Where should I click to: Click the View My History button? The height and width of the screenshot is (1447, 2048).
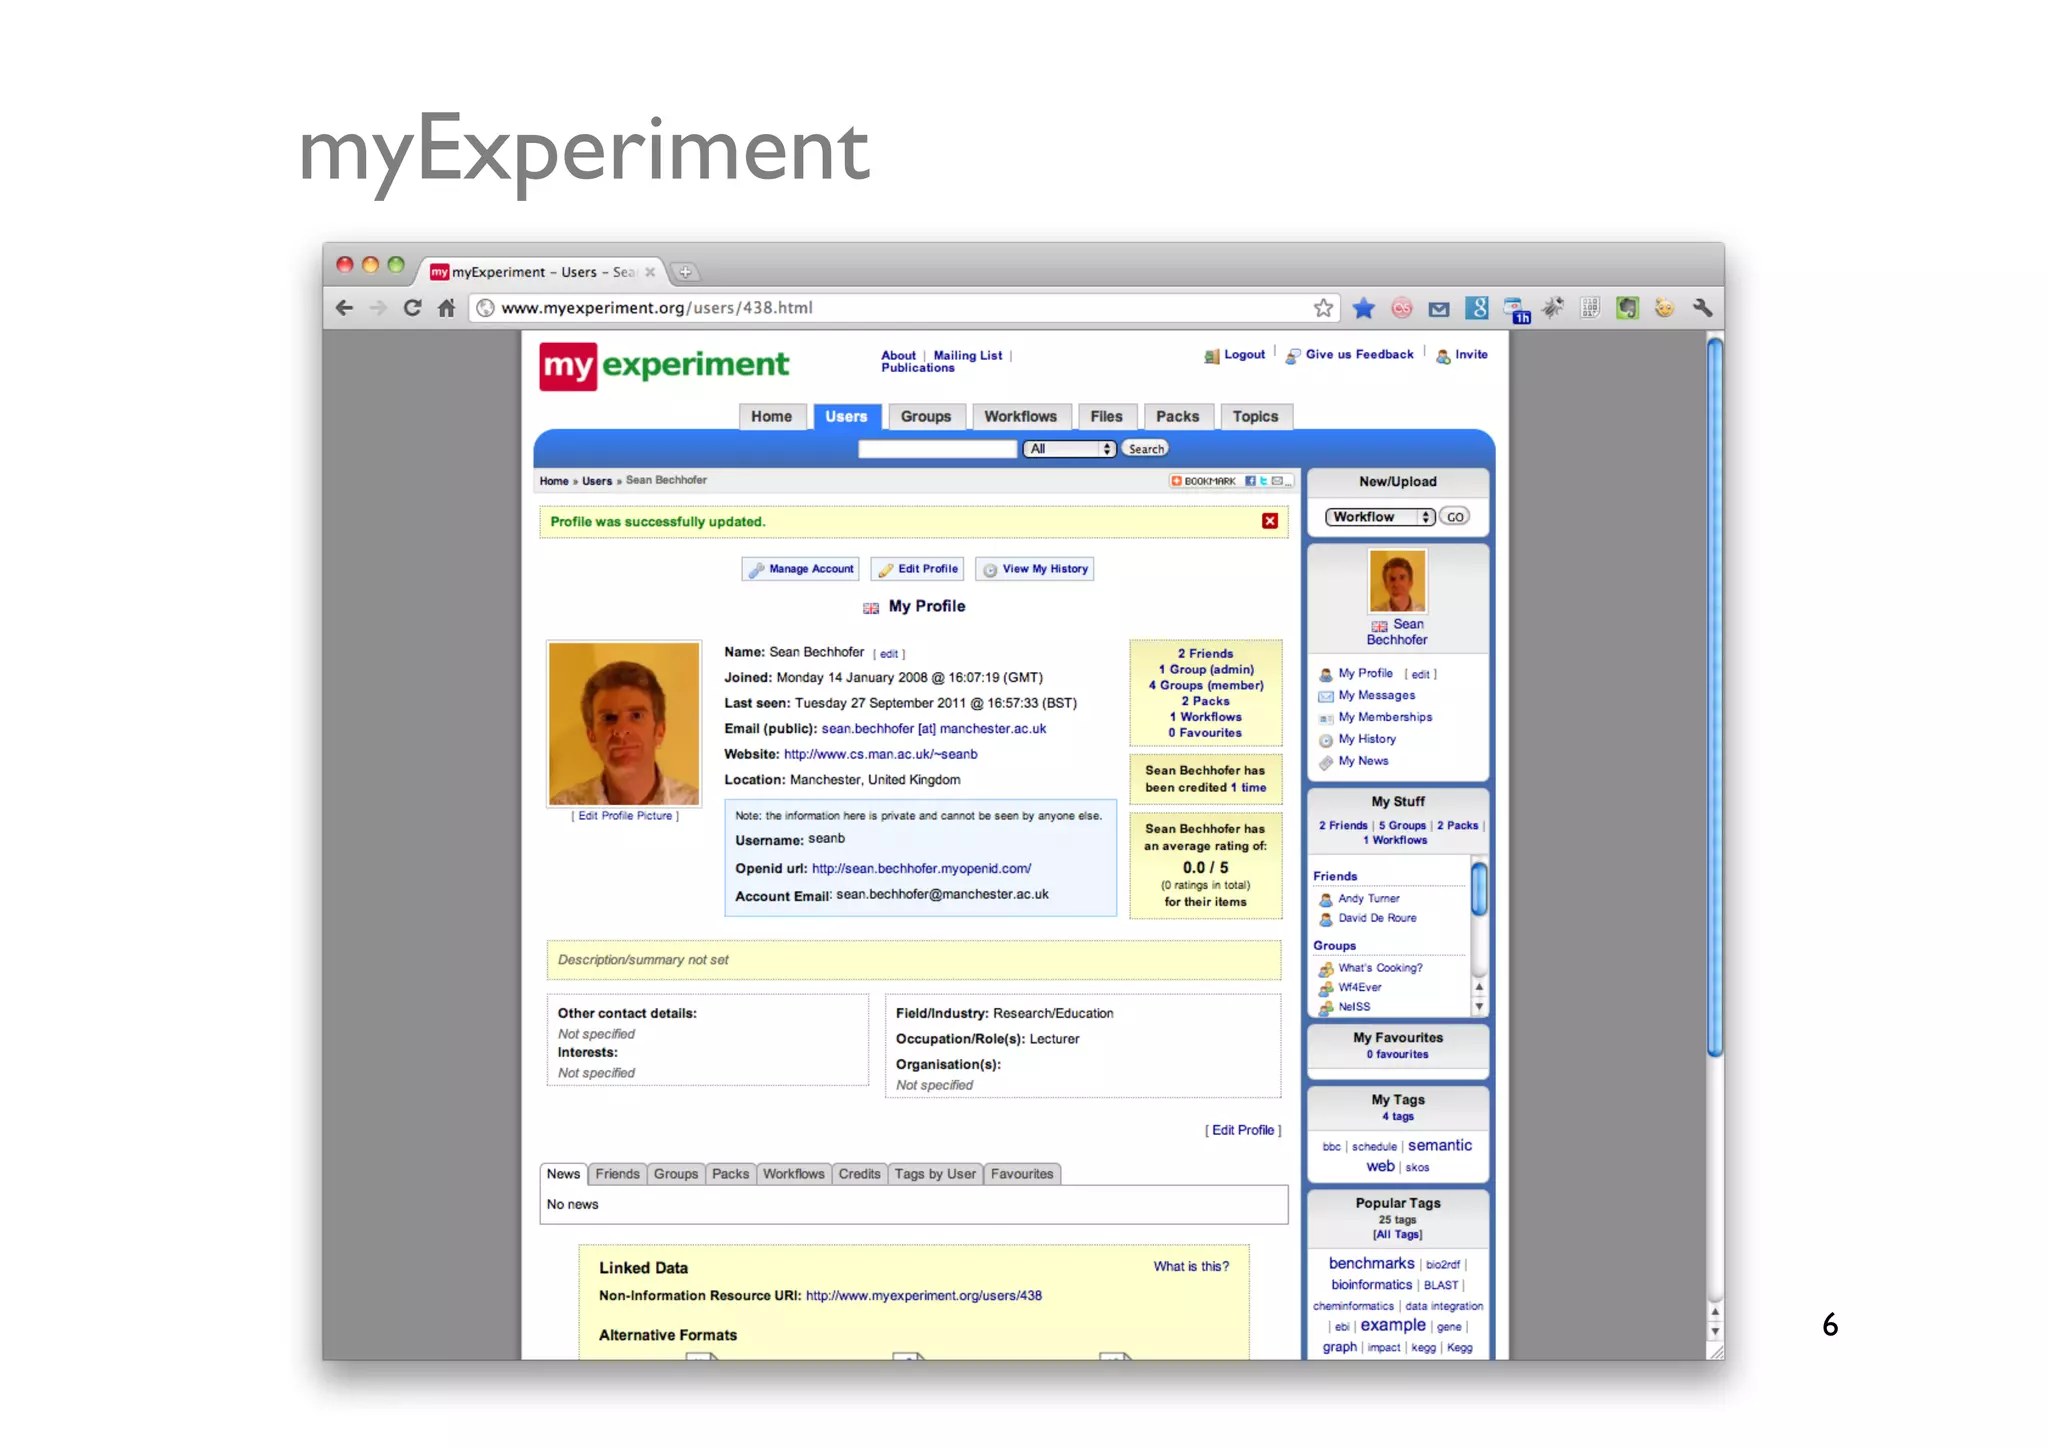point(1035,569)
